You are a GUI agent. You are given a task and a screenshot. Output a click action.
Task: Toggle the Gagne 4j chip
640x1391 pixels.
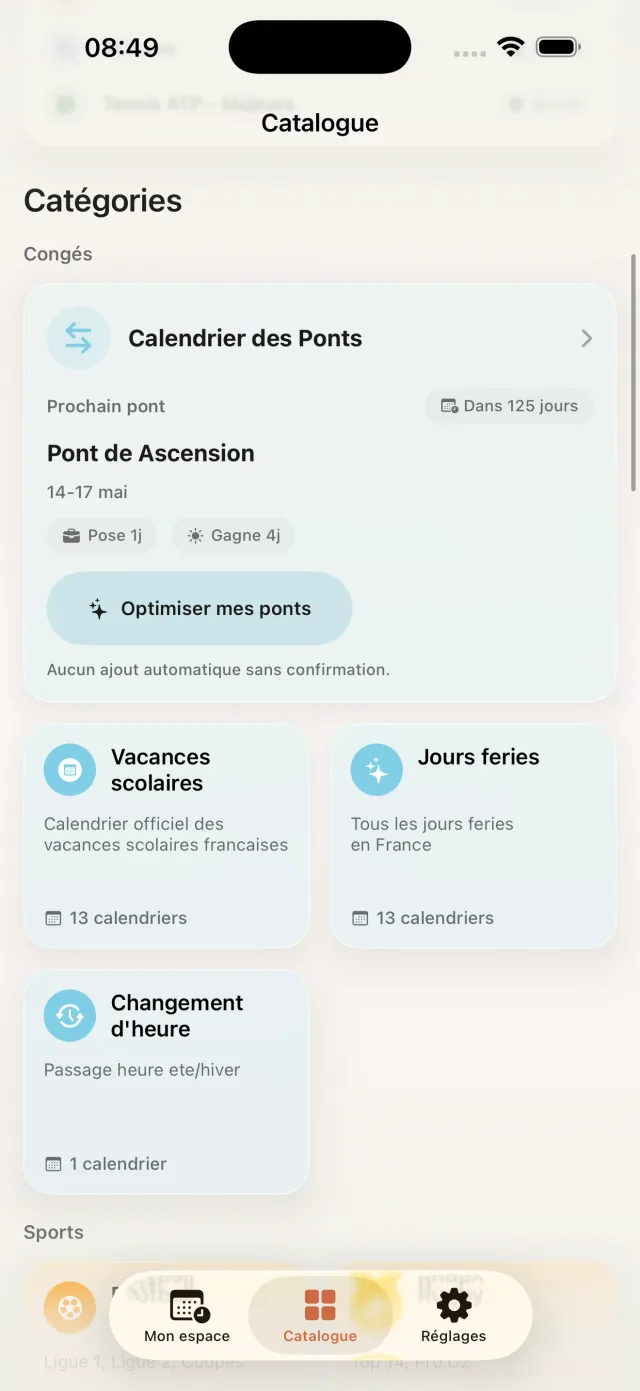click(x=233, y=535)
